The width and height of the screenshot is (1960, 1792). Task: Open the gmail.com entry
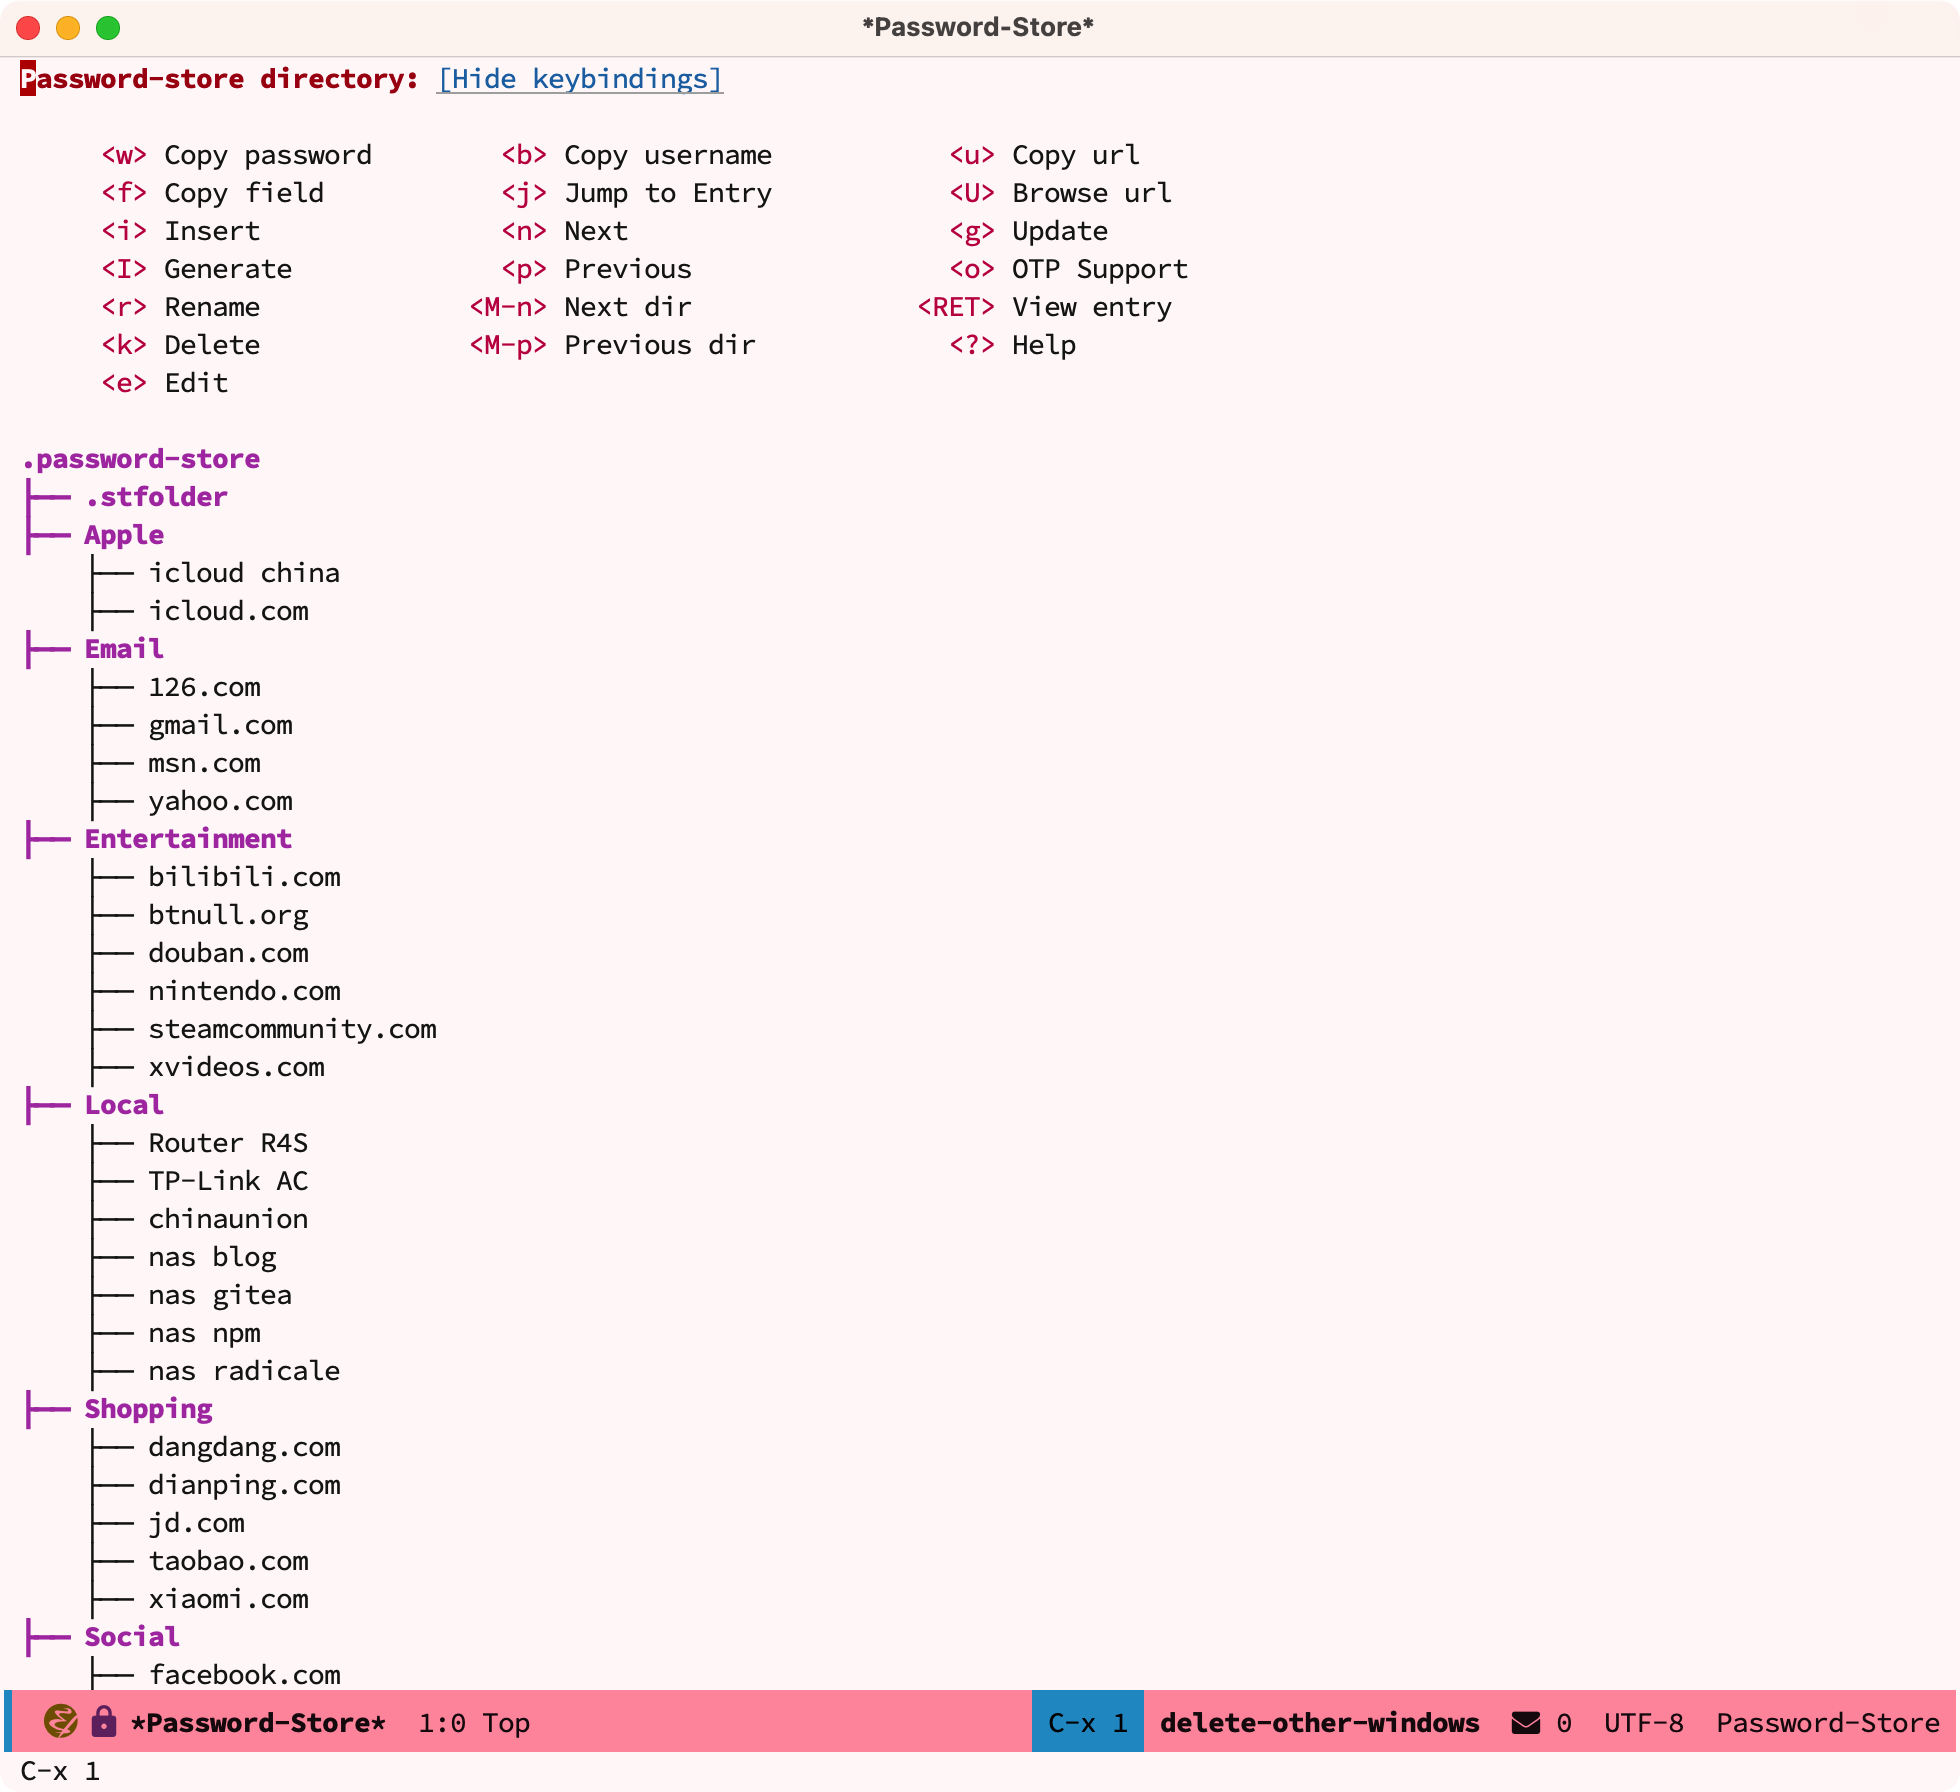click(x=220, y=725)
